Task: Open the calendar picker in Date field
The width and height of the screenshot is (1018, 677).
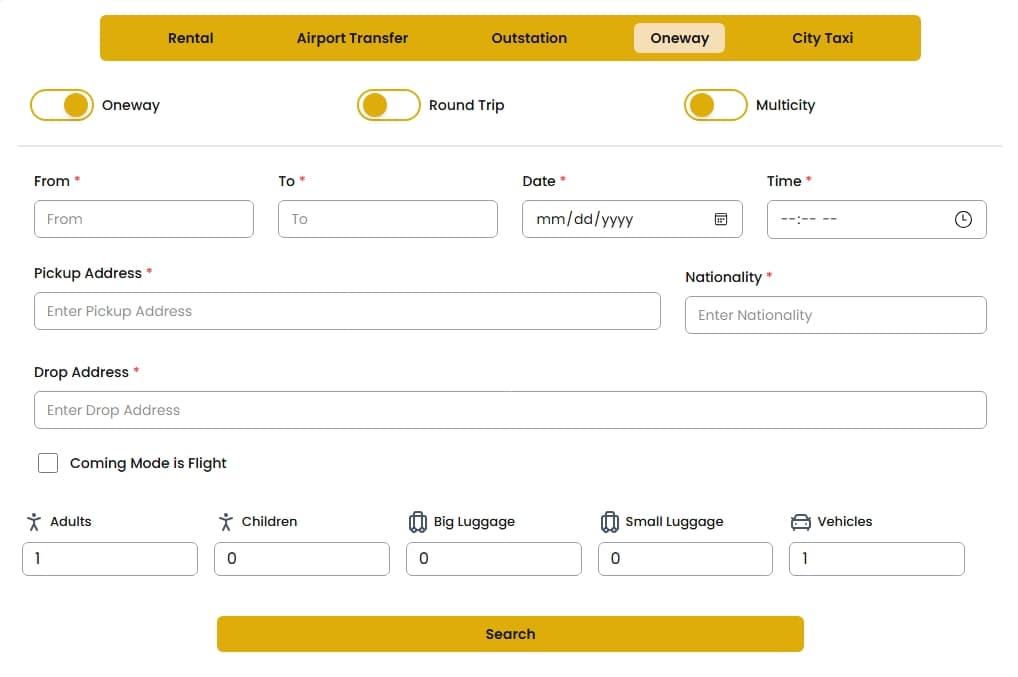Action: [x=720, y=219]
